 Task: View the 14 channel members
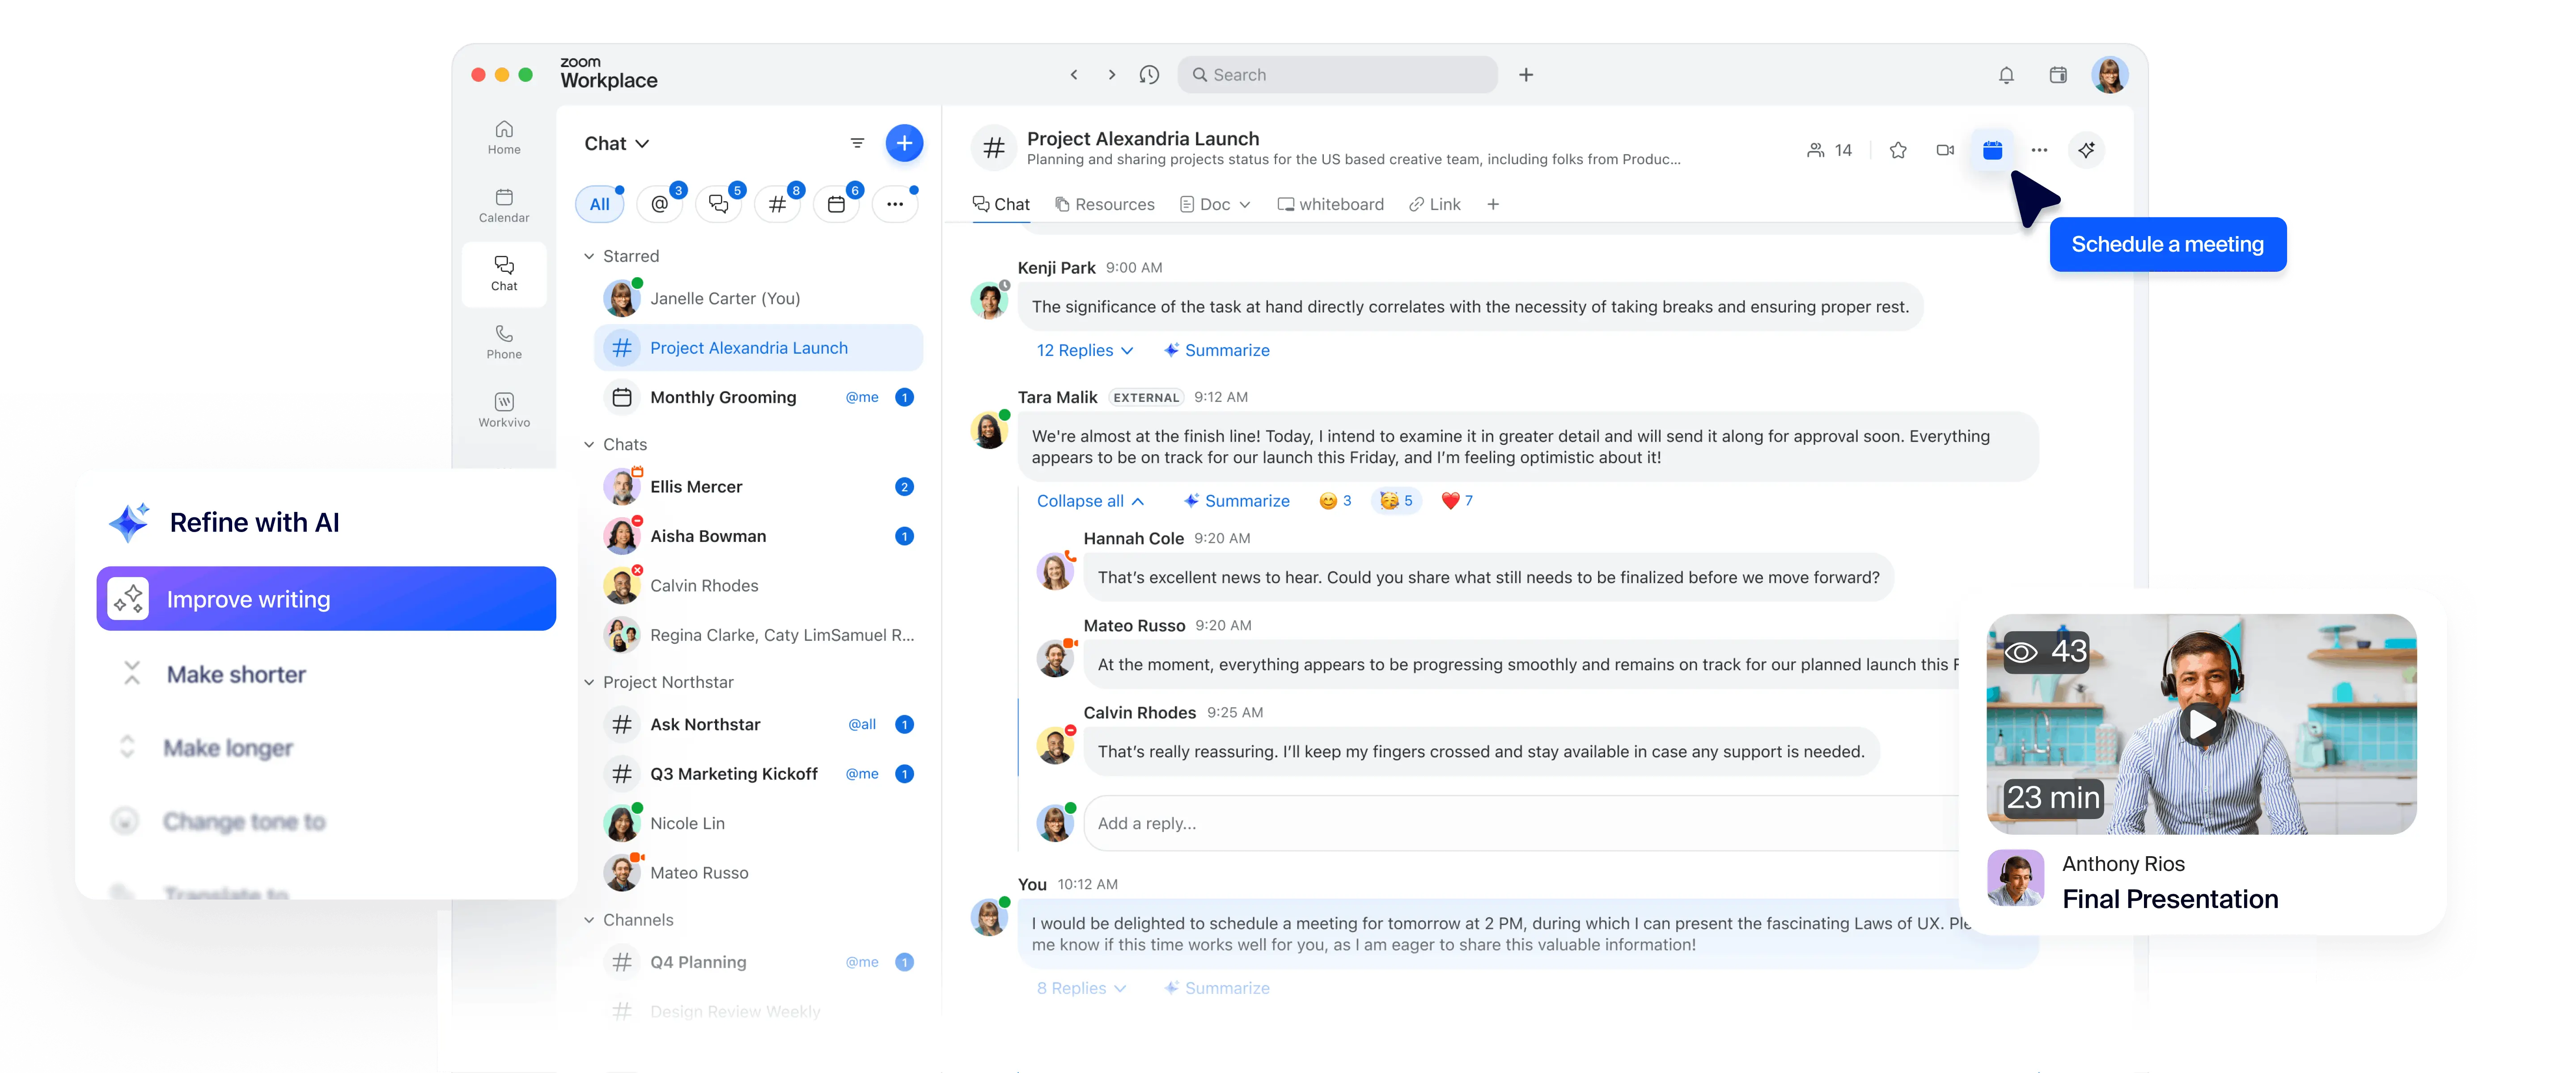point(1829,150)
